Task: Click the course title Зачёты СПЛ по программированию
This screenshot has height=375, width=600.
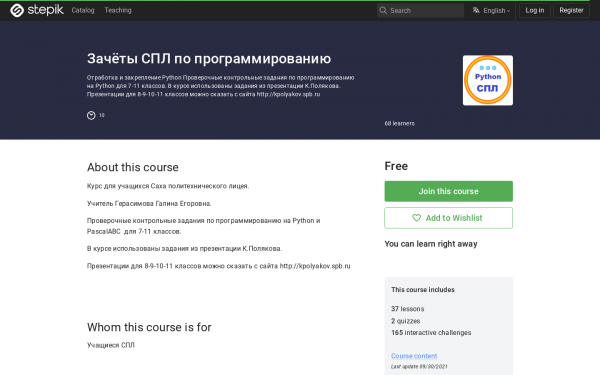Action: [x=209, y=59]
